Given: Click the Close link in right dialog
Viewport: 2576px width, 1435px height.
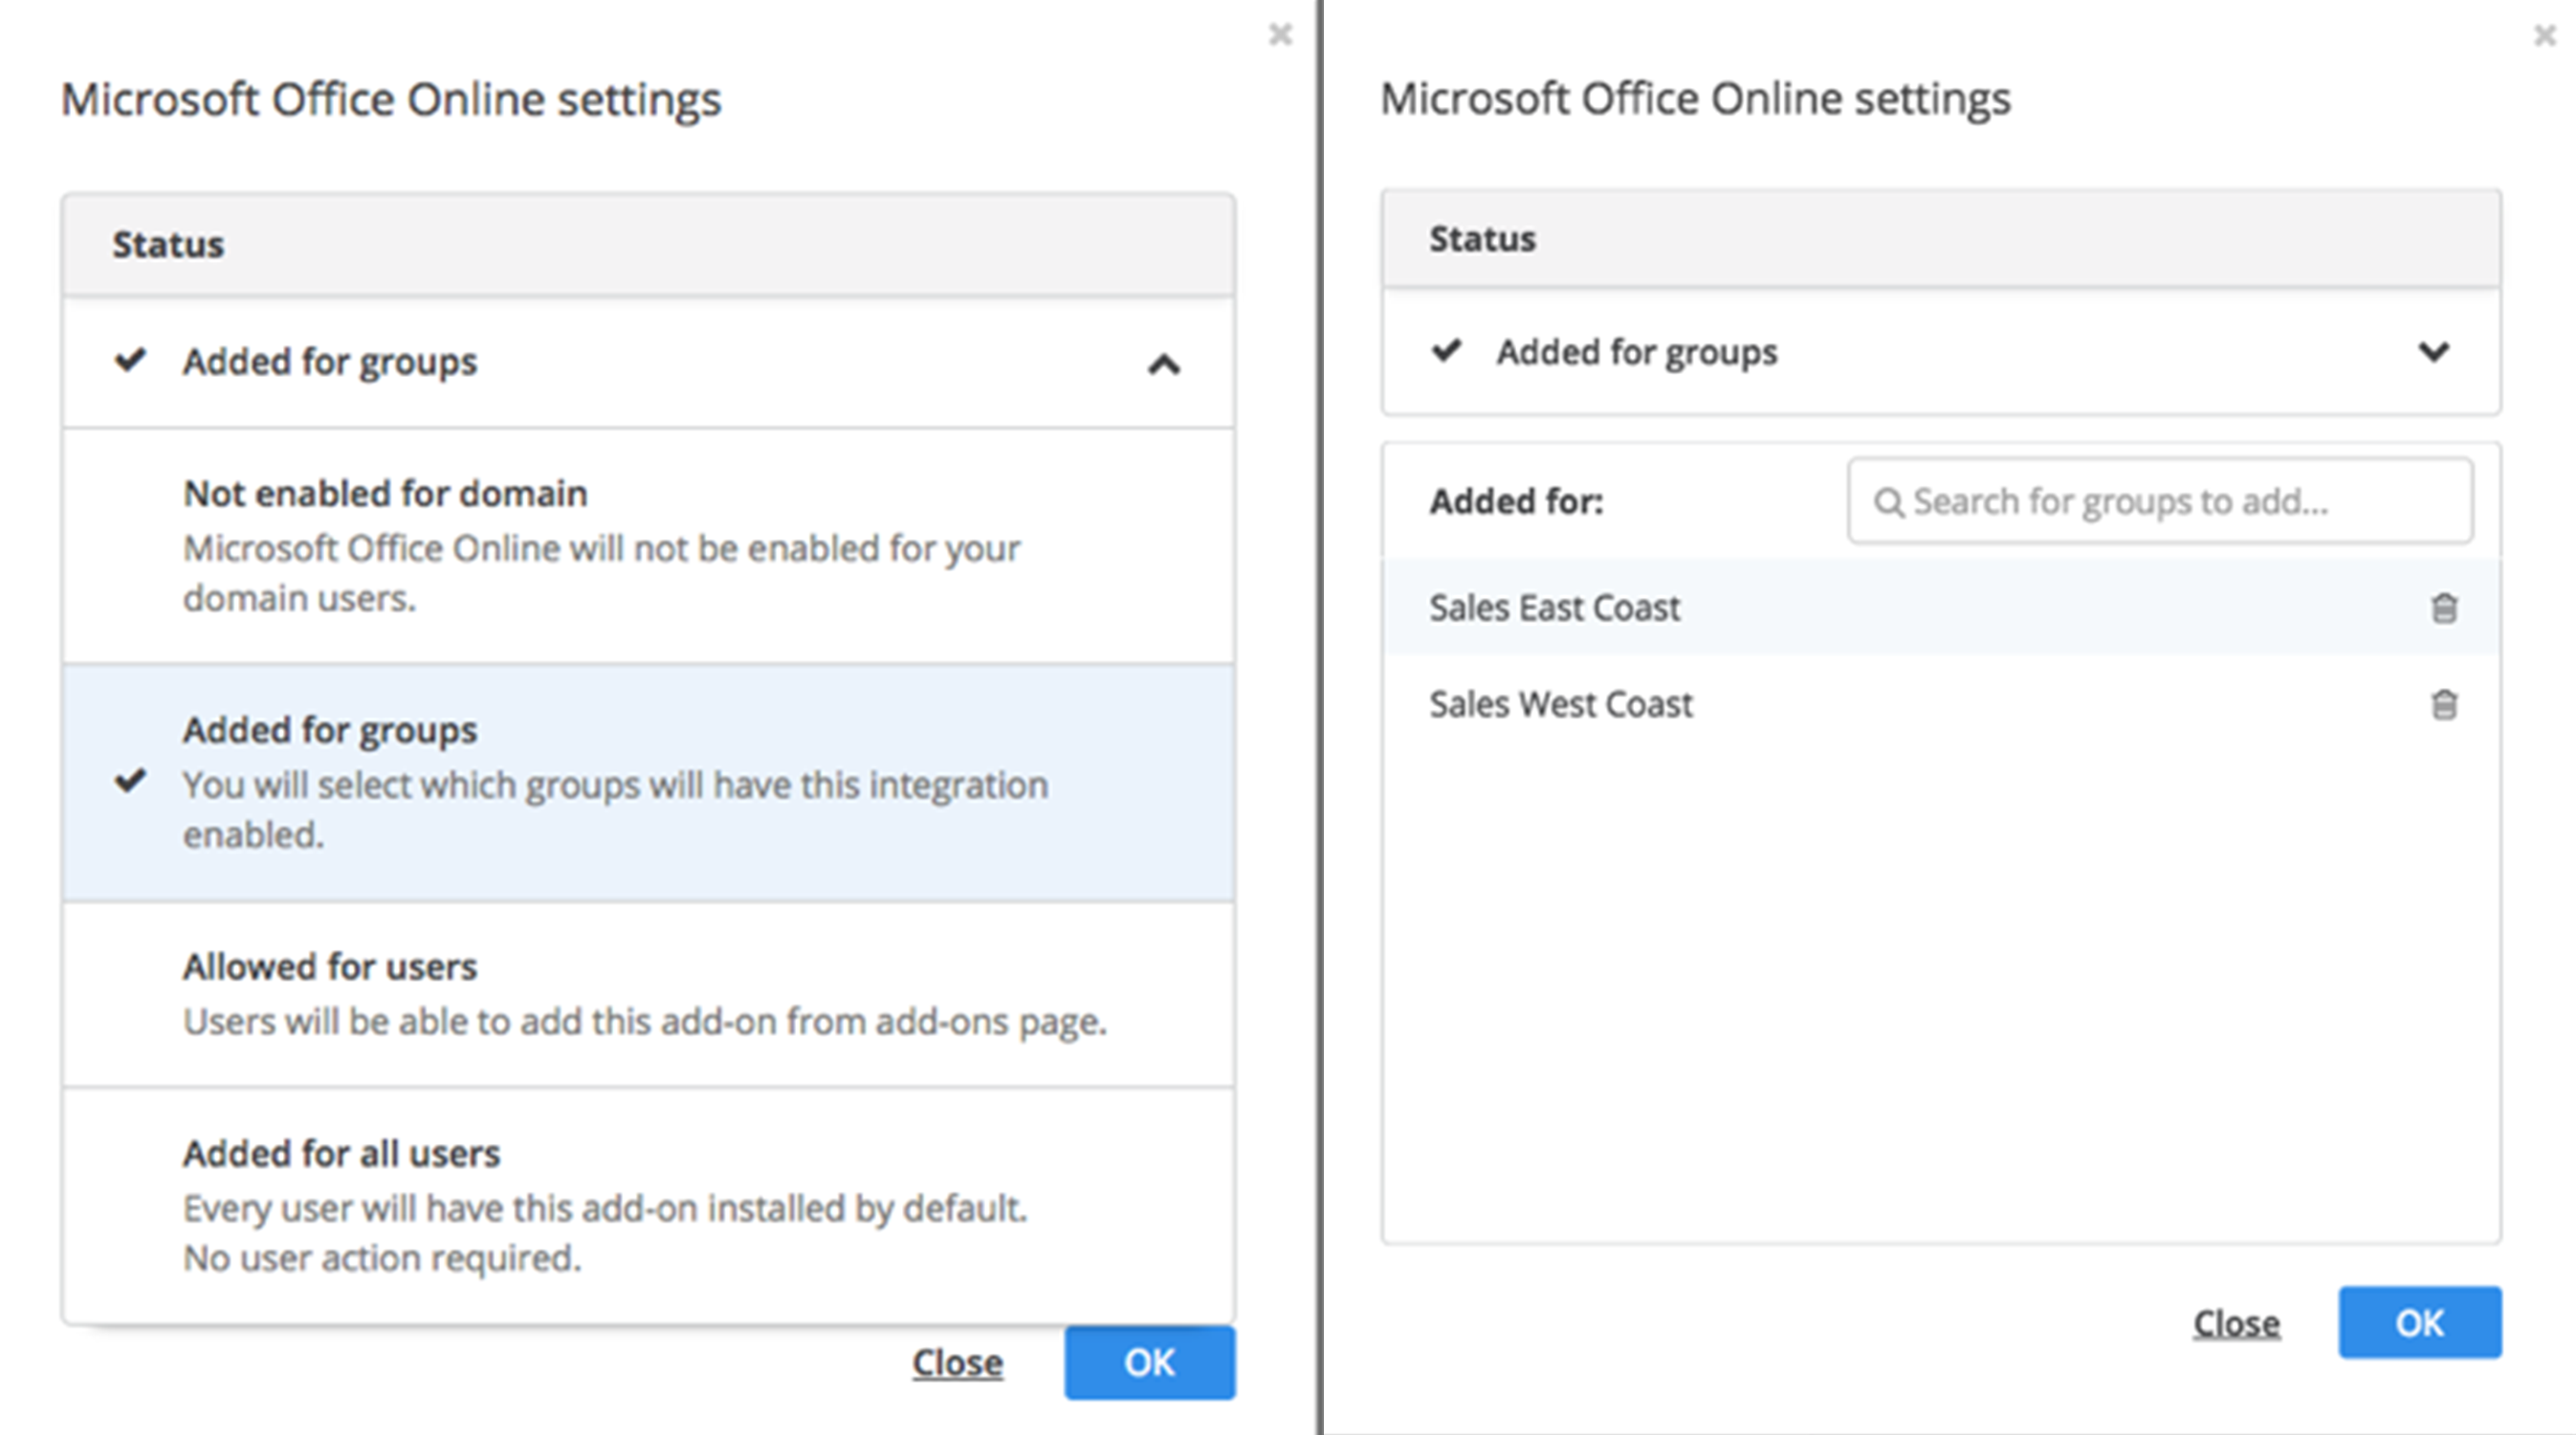Looking at the screenshot, I should coord(2236,1323).
